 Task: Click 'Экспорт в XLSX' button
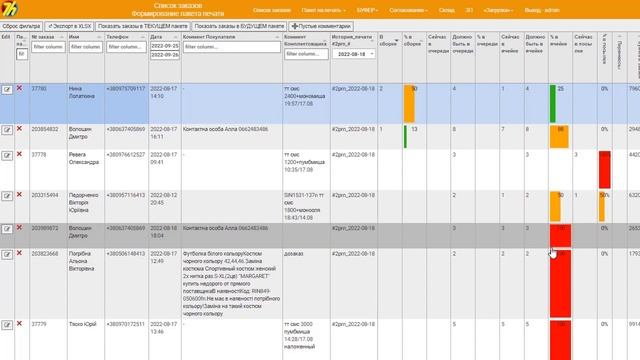(x=69, y=26)
